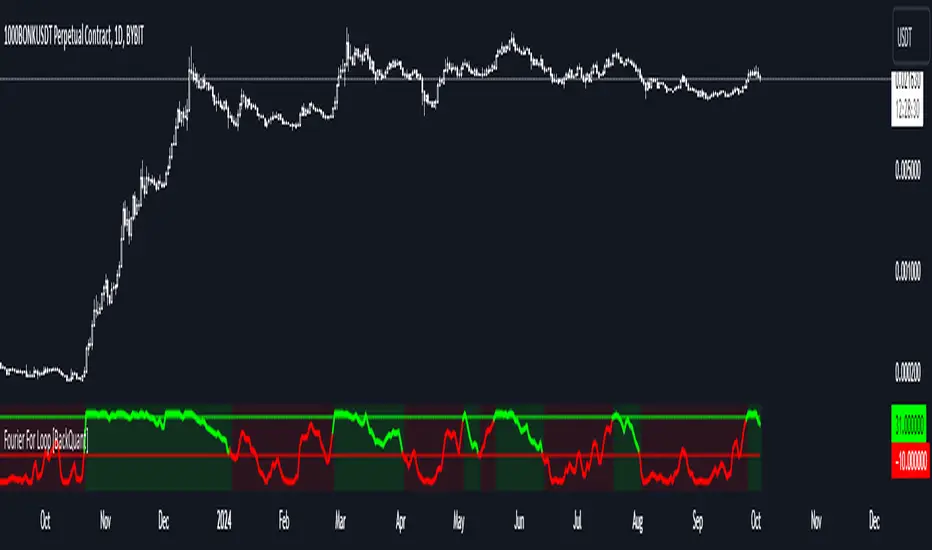
Task: Click the Apr label on time axis
Action: click(401, 521)
